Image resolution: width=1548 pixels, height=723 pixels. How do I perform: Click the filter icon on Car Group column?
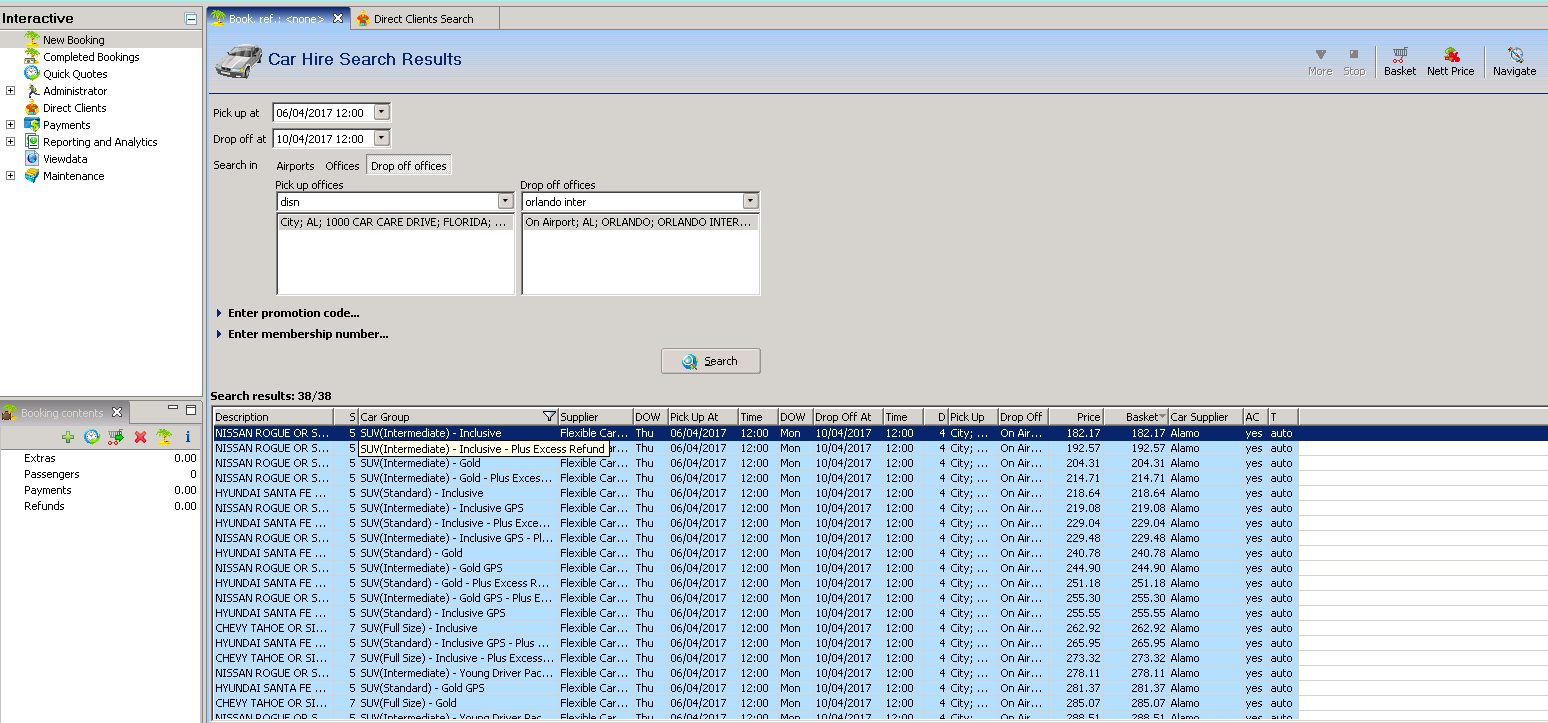[x=548, y=417]
